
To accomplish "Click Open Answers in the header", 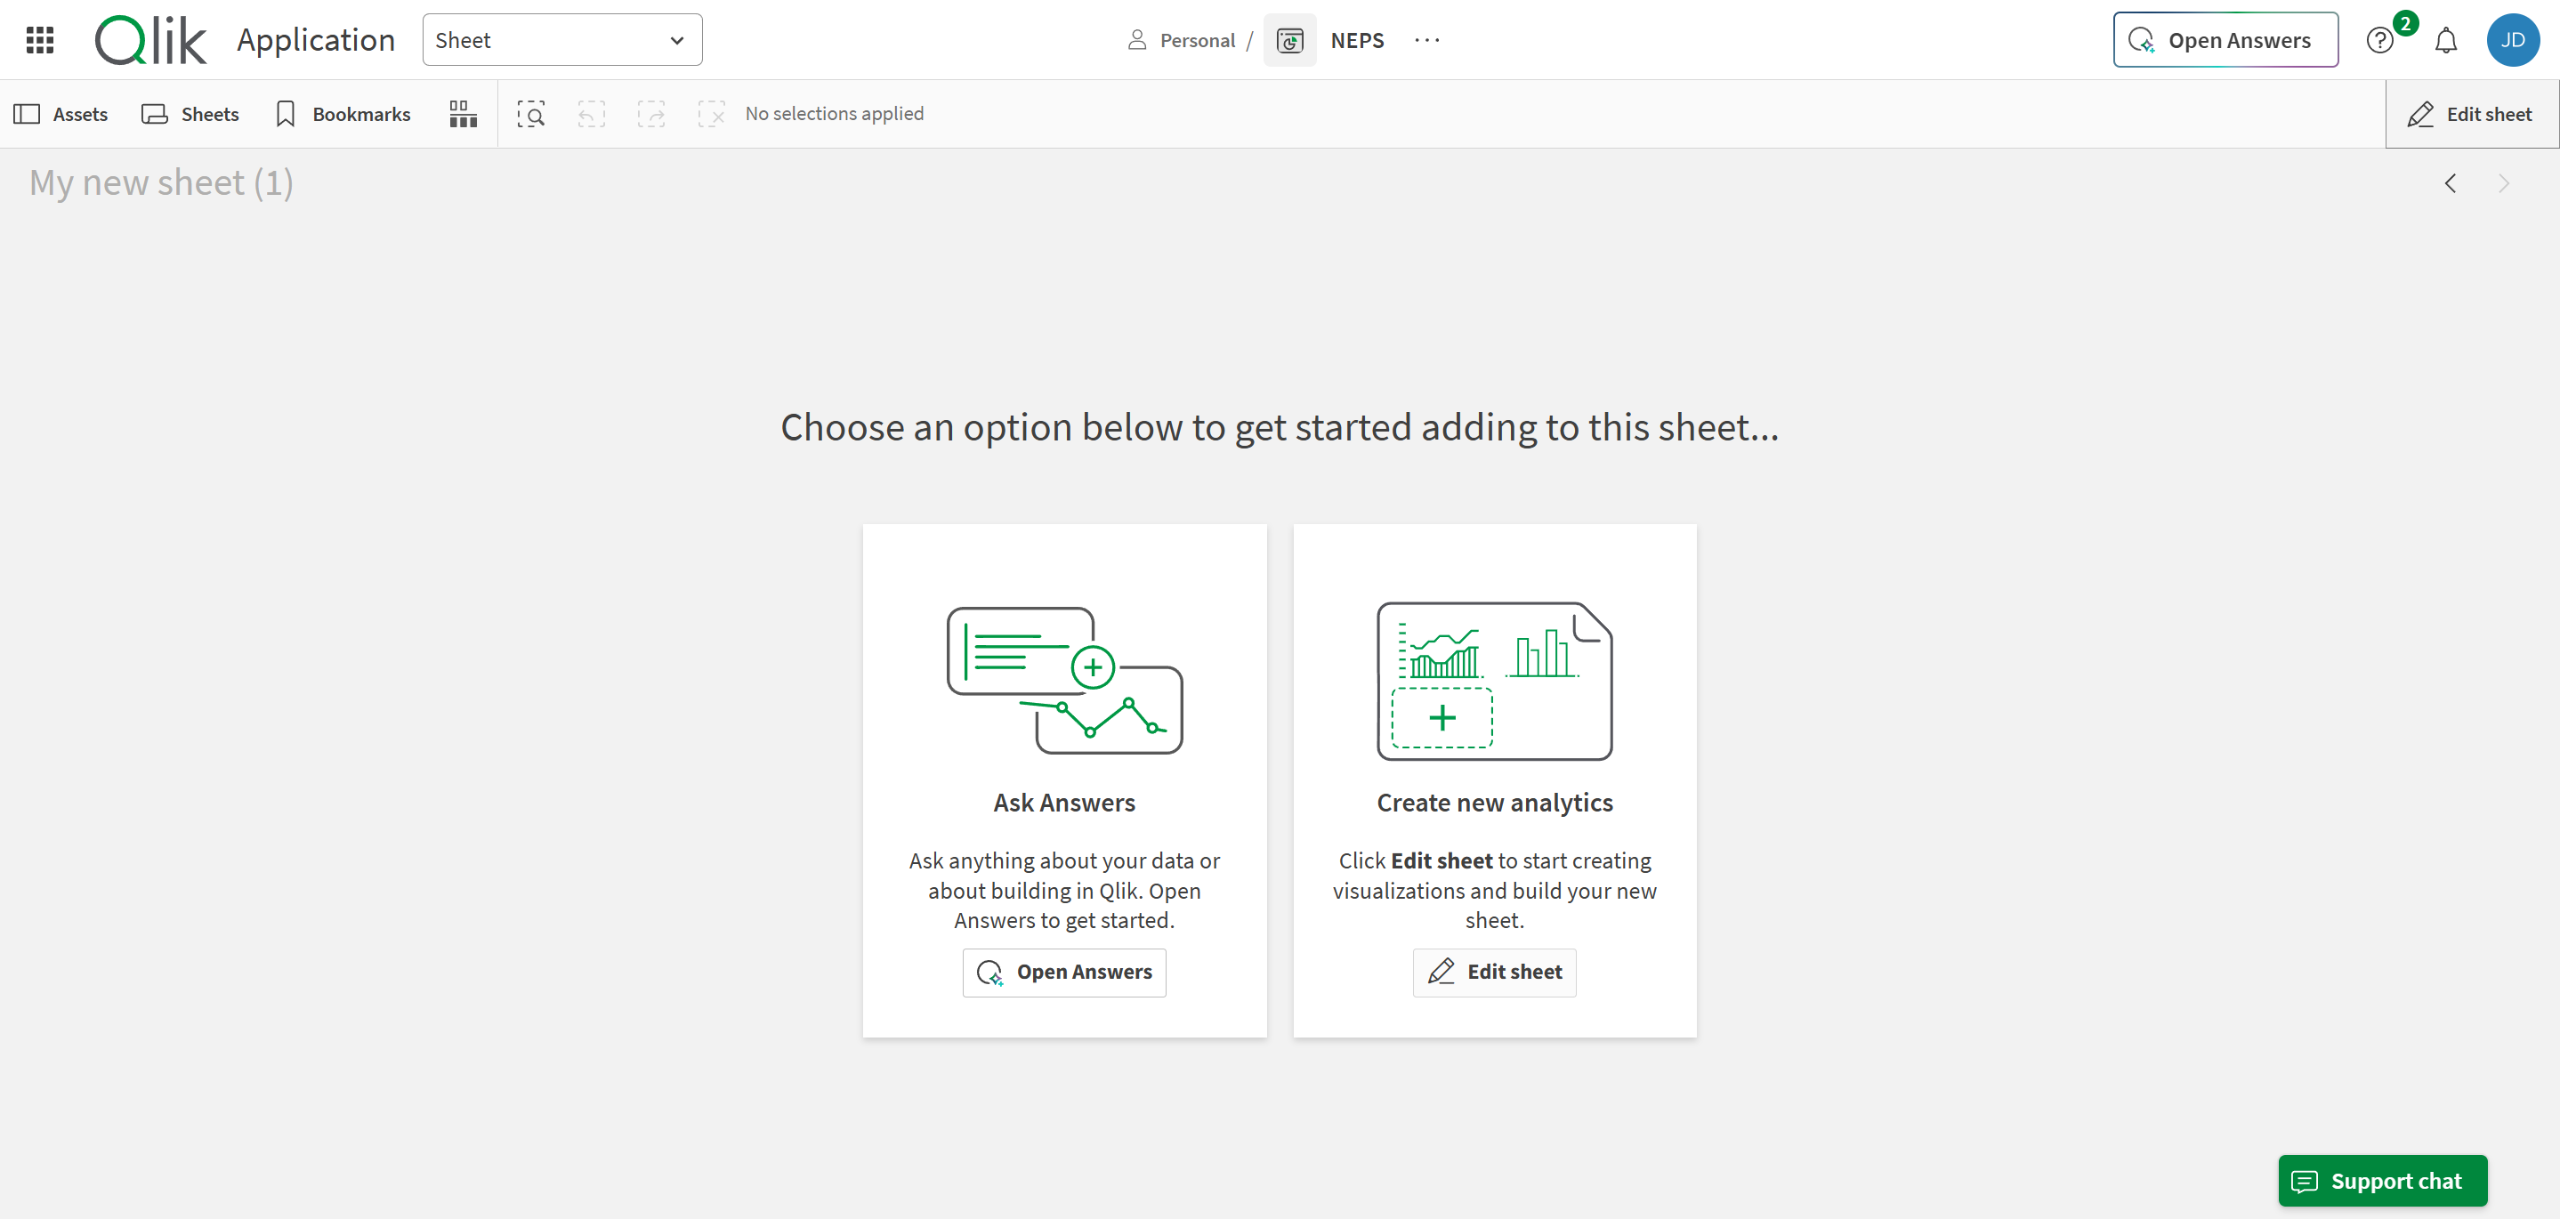I will 2225,40.
